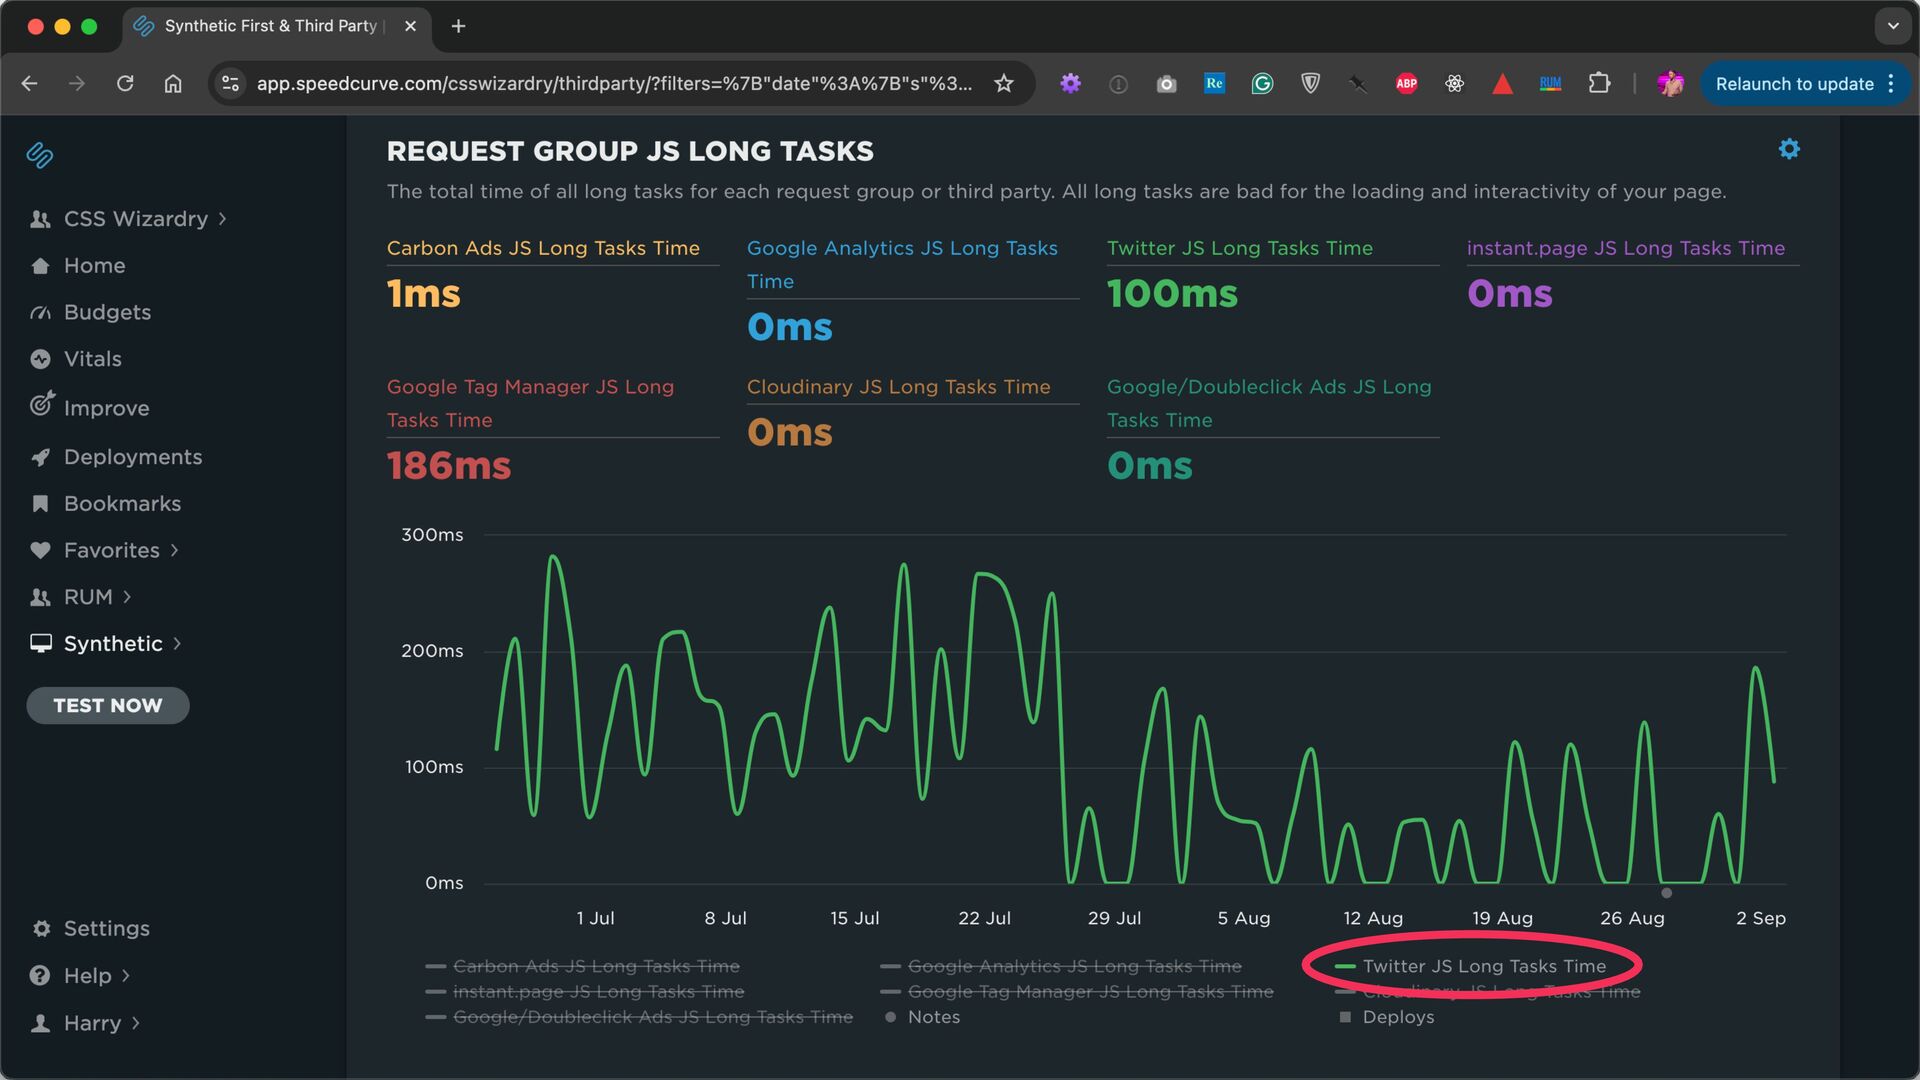The height and width of the screenshot is (1080, 1920).
Task: Expand Harry account submenu chevron
Action: point(136,1023)
